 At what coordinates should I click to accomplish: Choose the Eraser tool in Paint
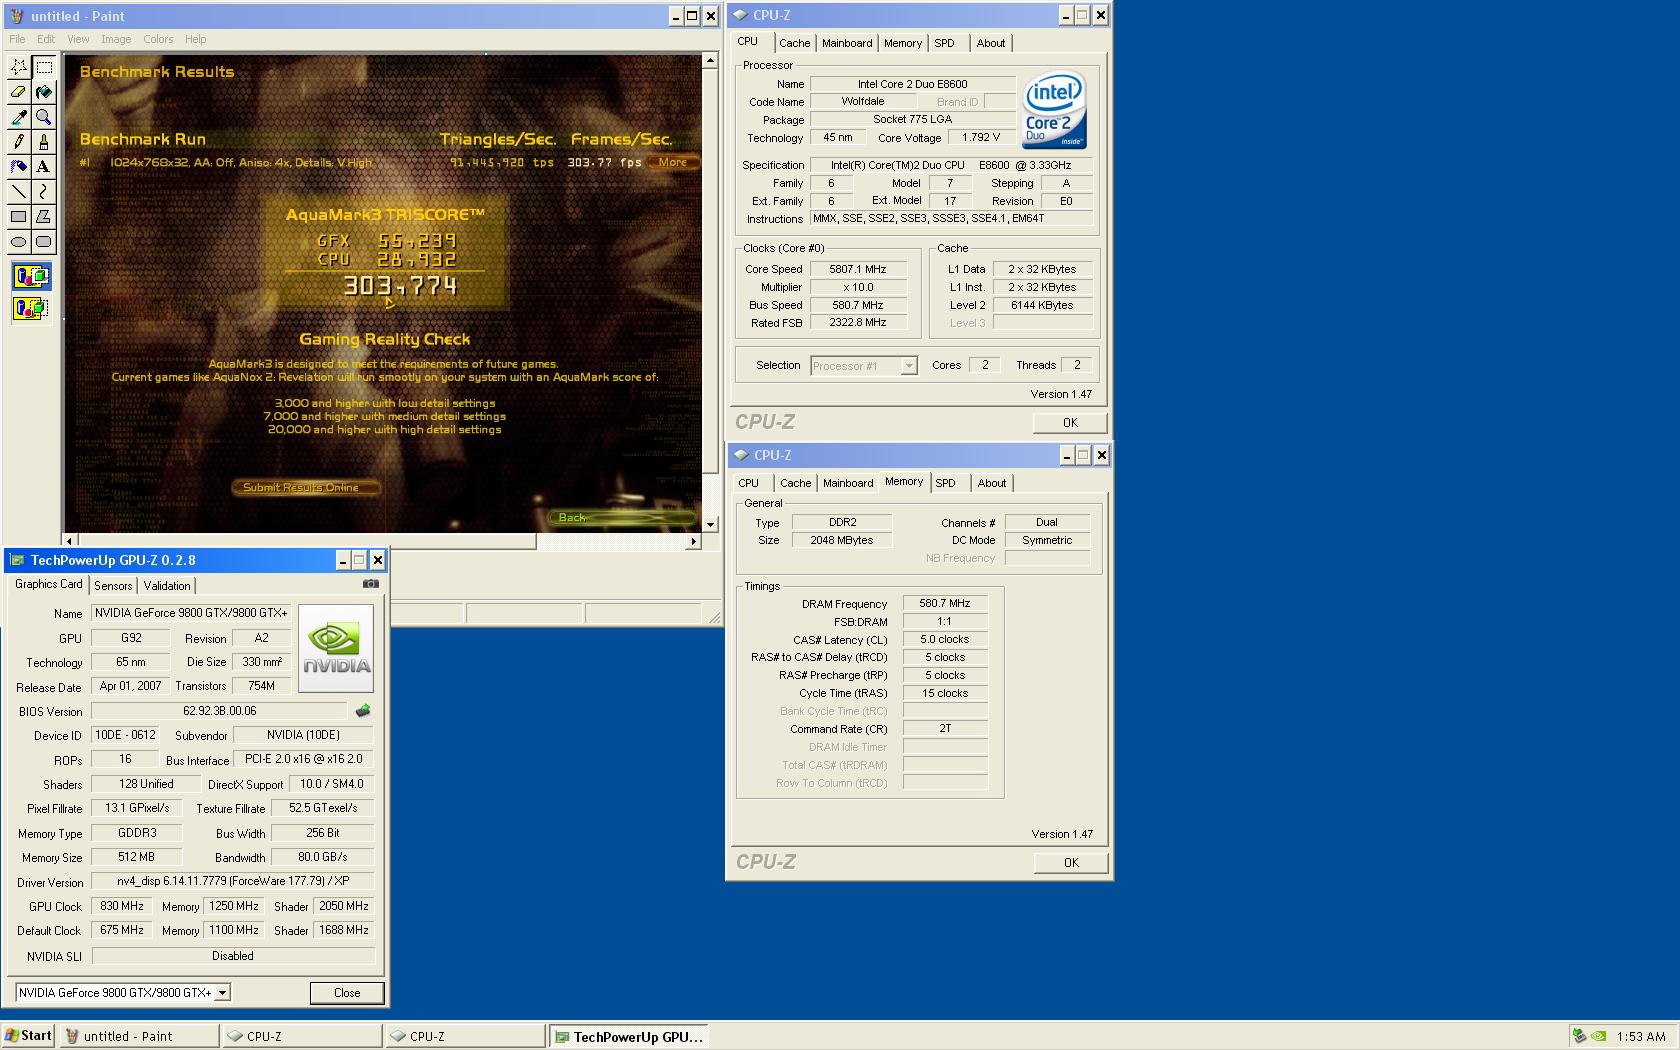pos(19,92)
